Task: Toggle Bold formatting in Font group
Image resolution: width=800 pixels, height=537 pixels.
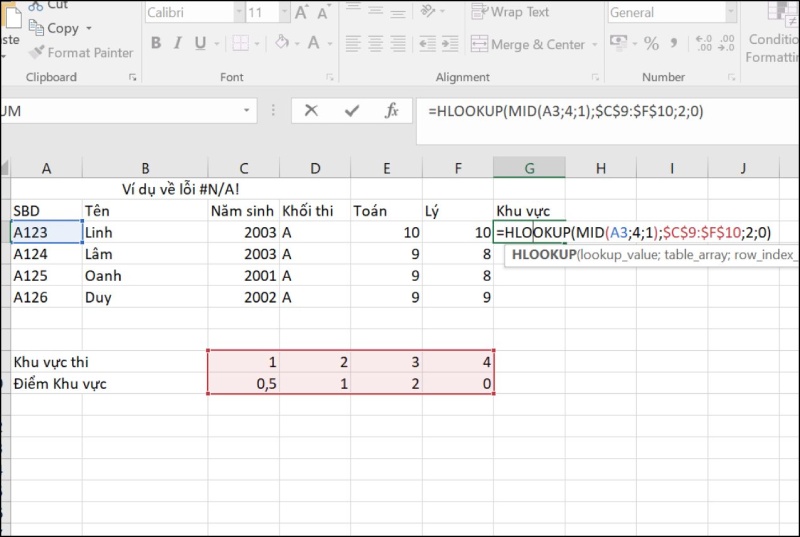Action: pos(156,43)
